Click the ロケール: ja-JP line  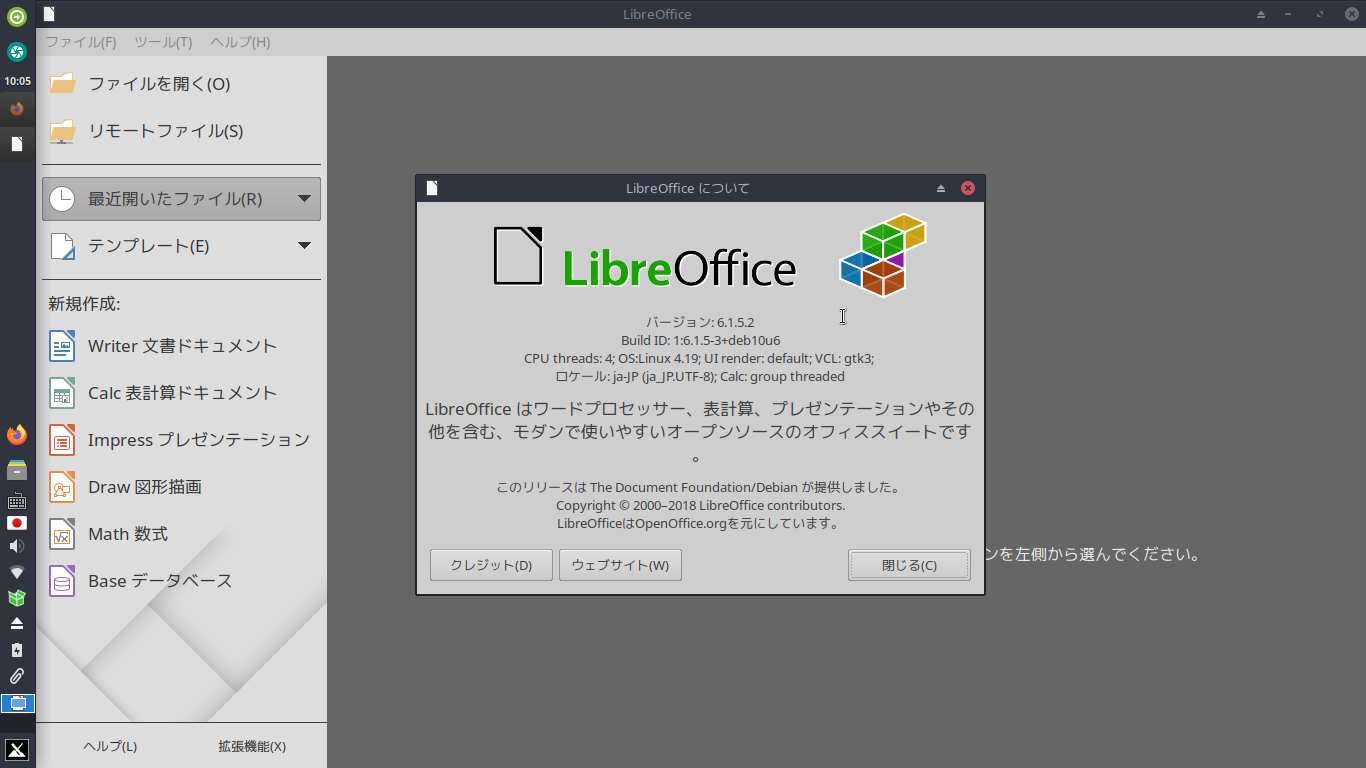(x=700, y=376)
